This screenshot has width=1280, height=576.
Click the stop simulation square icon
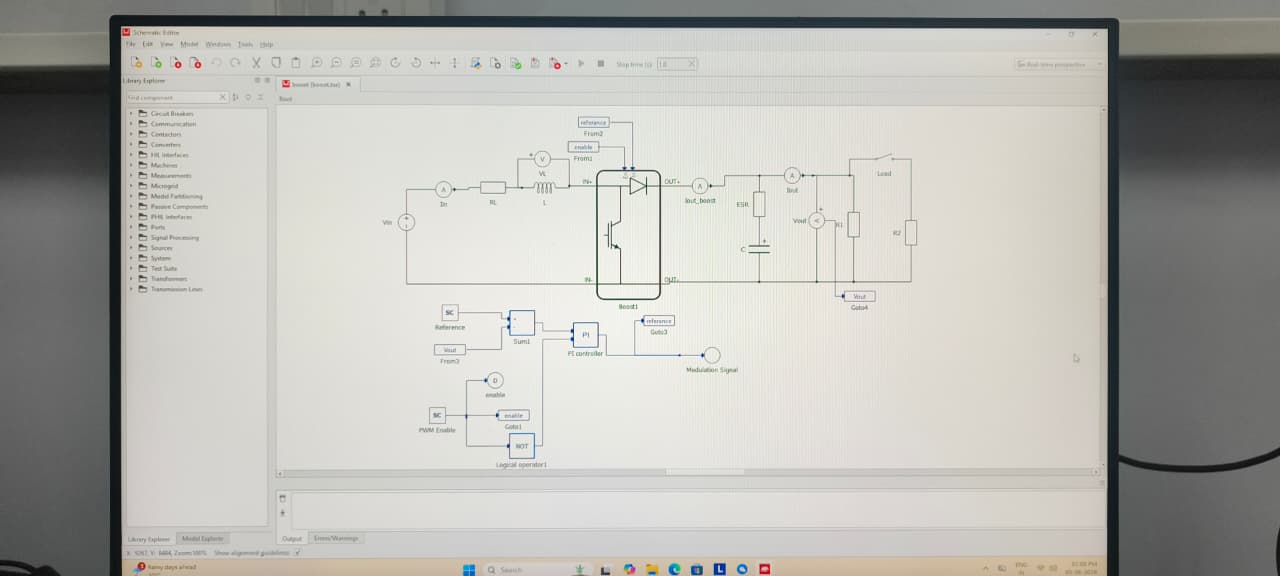601,64
